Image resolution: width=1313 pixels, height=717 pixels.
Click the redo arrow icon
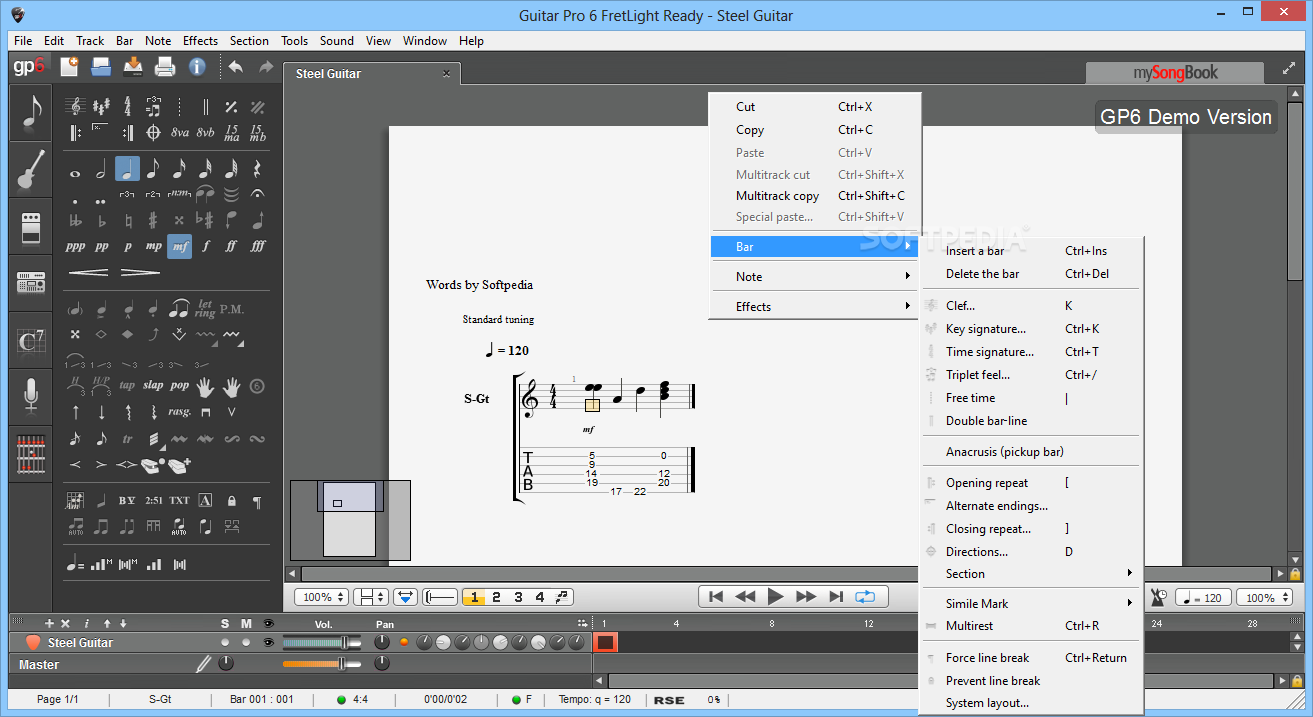click(266, 67)
